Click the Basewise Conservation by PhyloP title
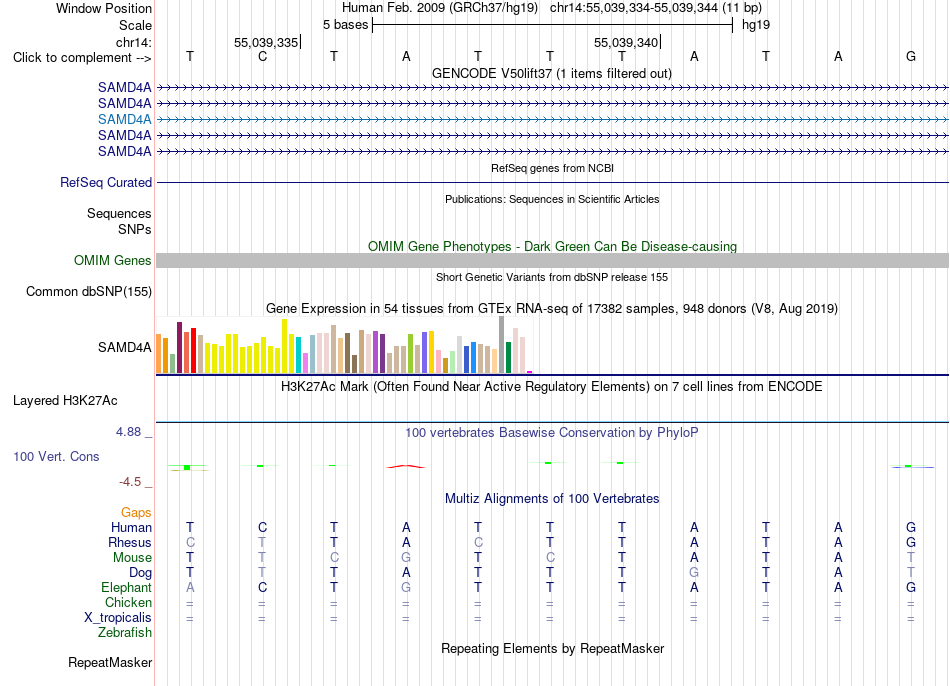This screenshot has width=950, height=686. (x=551, y=433)
